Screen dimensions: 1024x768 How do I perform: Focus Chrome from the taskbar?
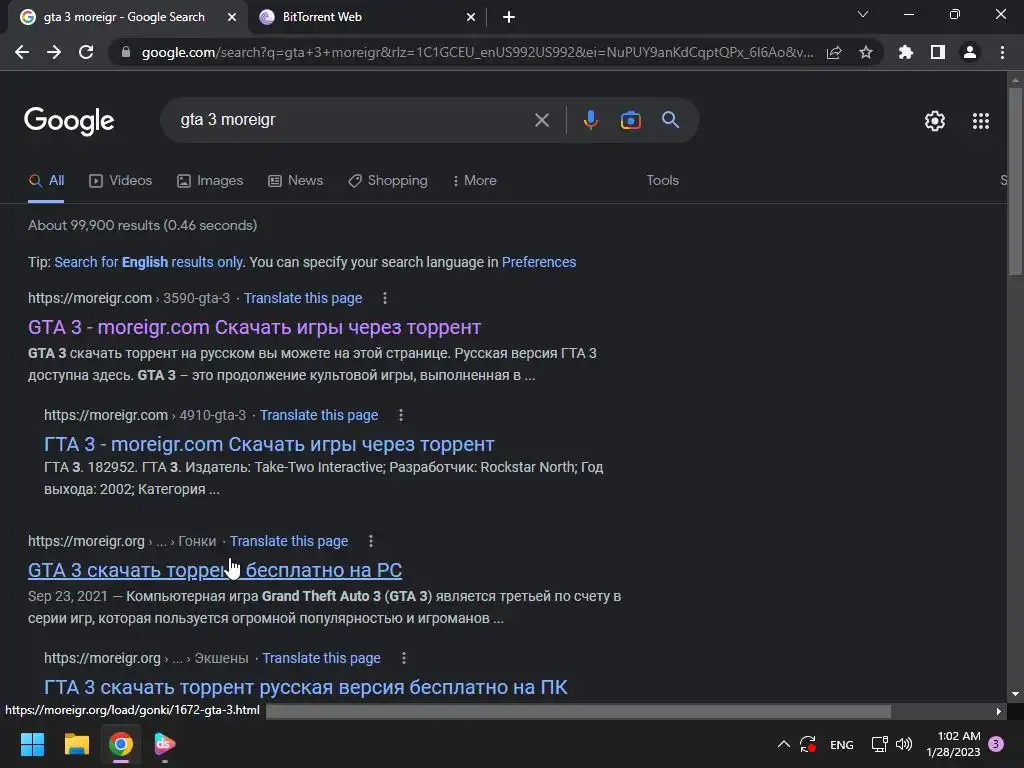coord(121,744)
